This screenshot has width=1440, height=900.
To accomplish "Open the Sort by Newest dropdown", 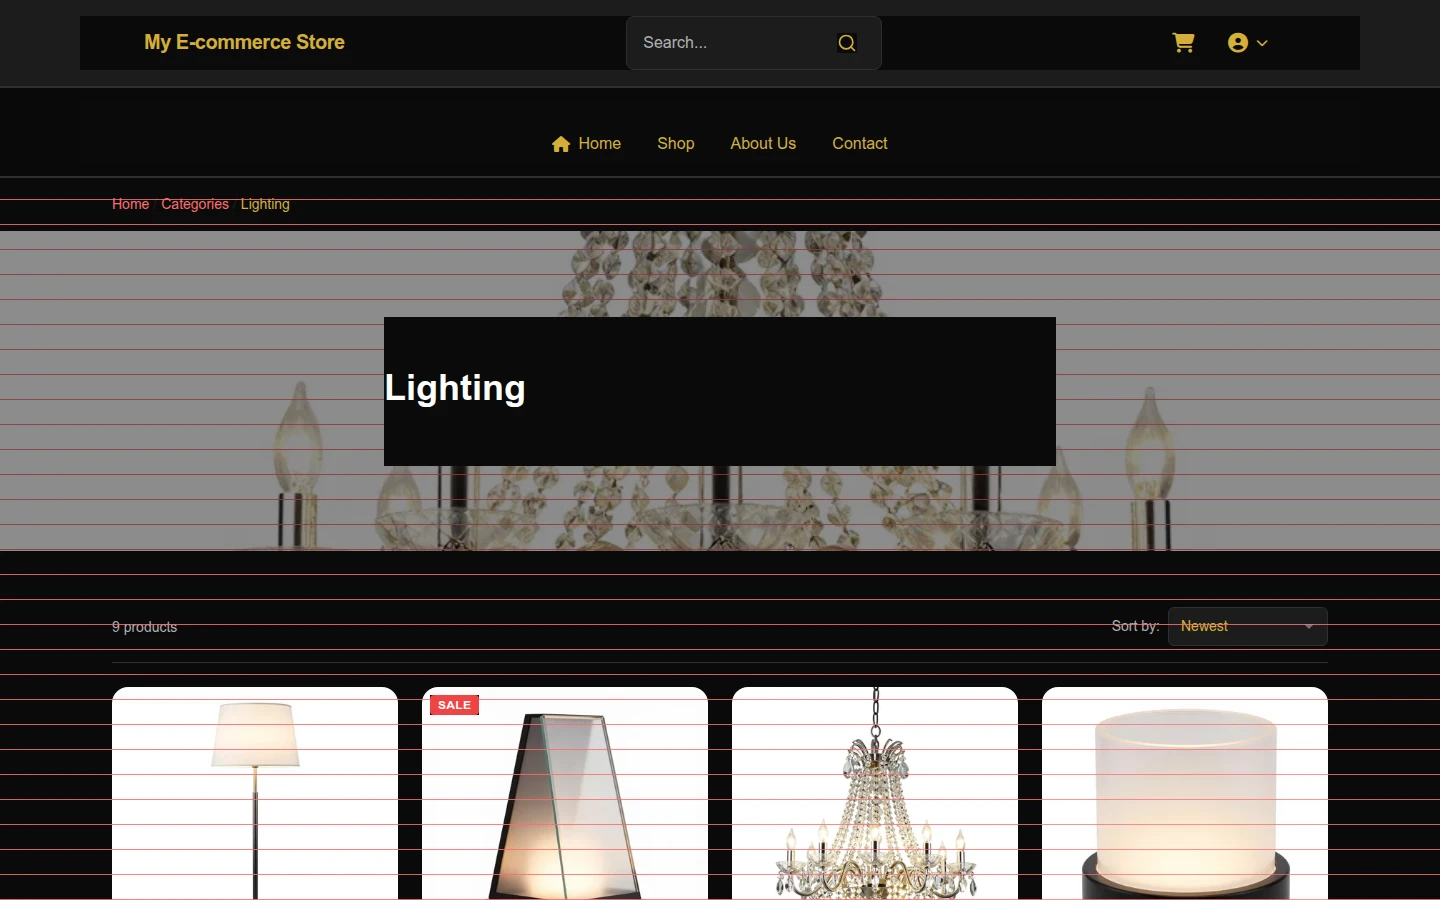I will [x=1248, y=627].
